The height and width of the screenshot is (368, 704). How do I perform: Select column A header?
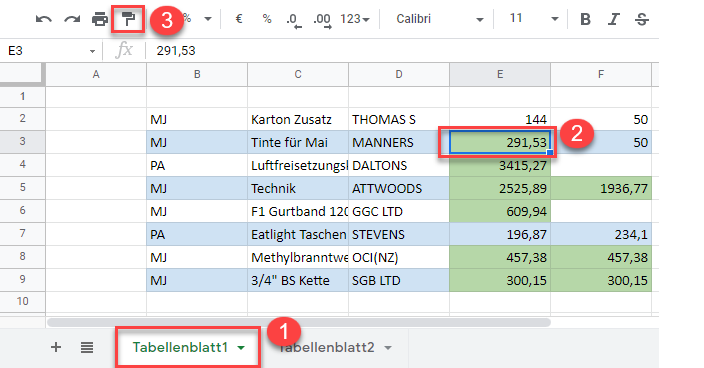tap(96, 74)
